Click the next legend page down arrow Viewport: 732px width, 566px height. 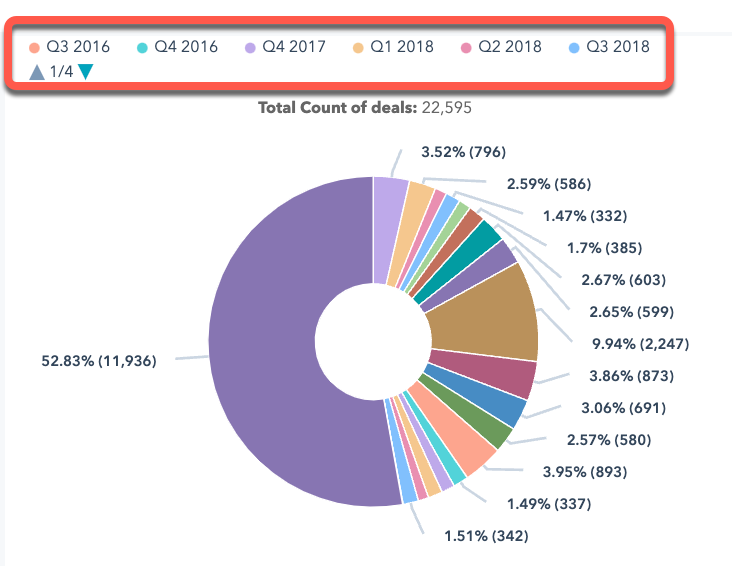[x=86, y=71]
